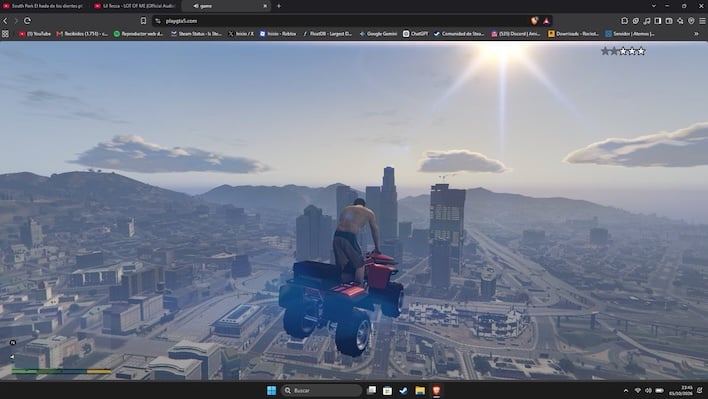Open the clock and date panel
Image resolution: width=708 pixels, height=399 pixels.
coord(680,391)
